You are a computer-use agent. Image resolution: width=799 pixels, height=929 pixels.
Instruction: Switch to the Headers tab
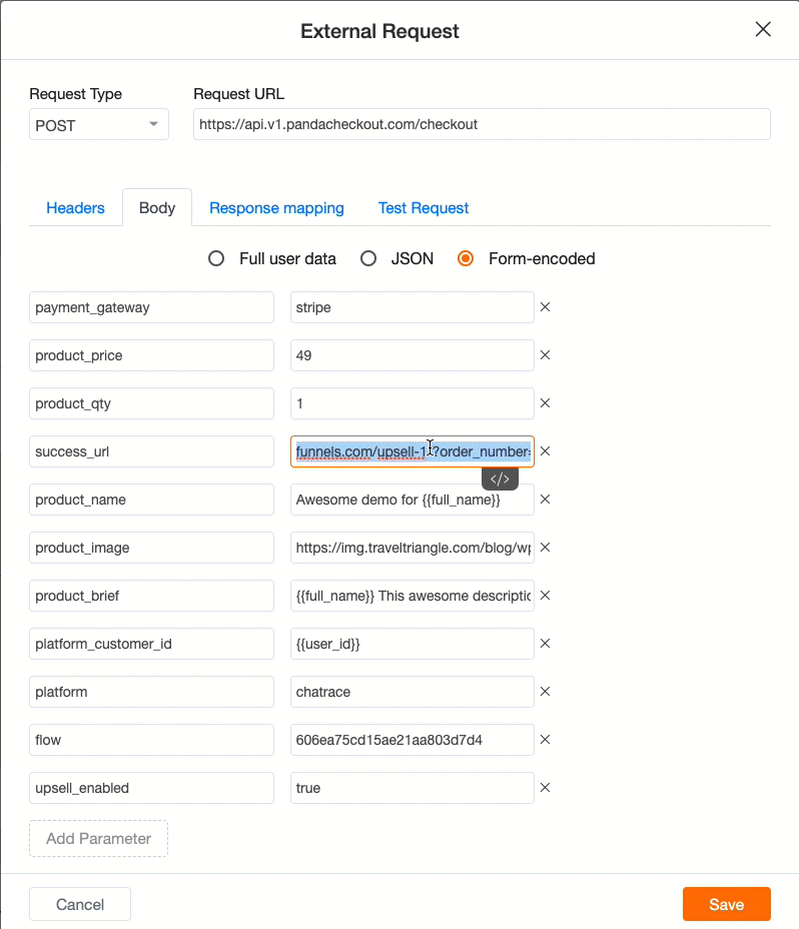pyautogui.click(x=75, y=208)
